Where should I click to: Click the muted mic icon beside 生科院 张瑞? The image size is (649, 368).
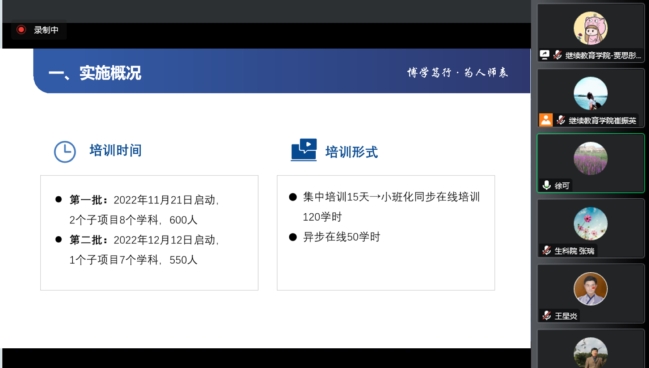tap(546, 250)
